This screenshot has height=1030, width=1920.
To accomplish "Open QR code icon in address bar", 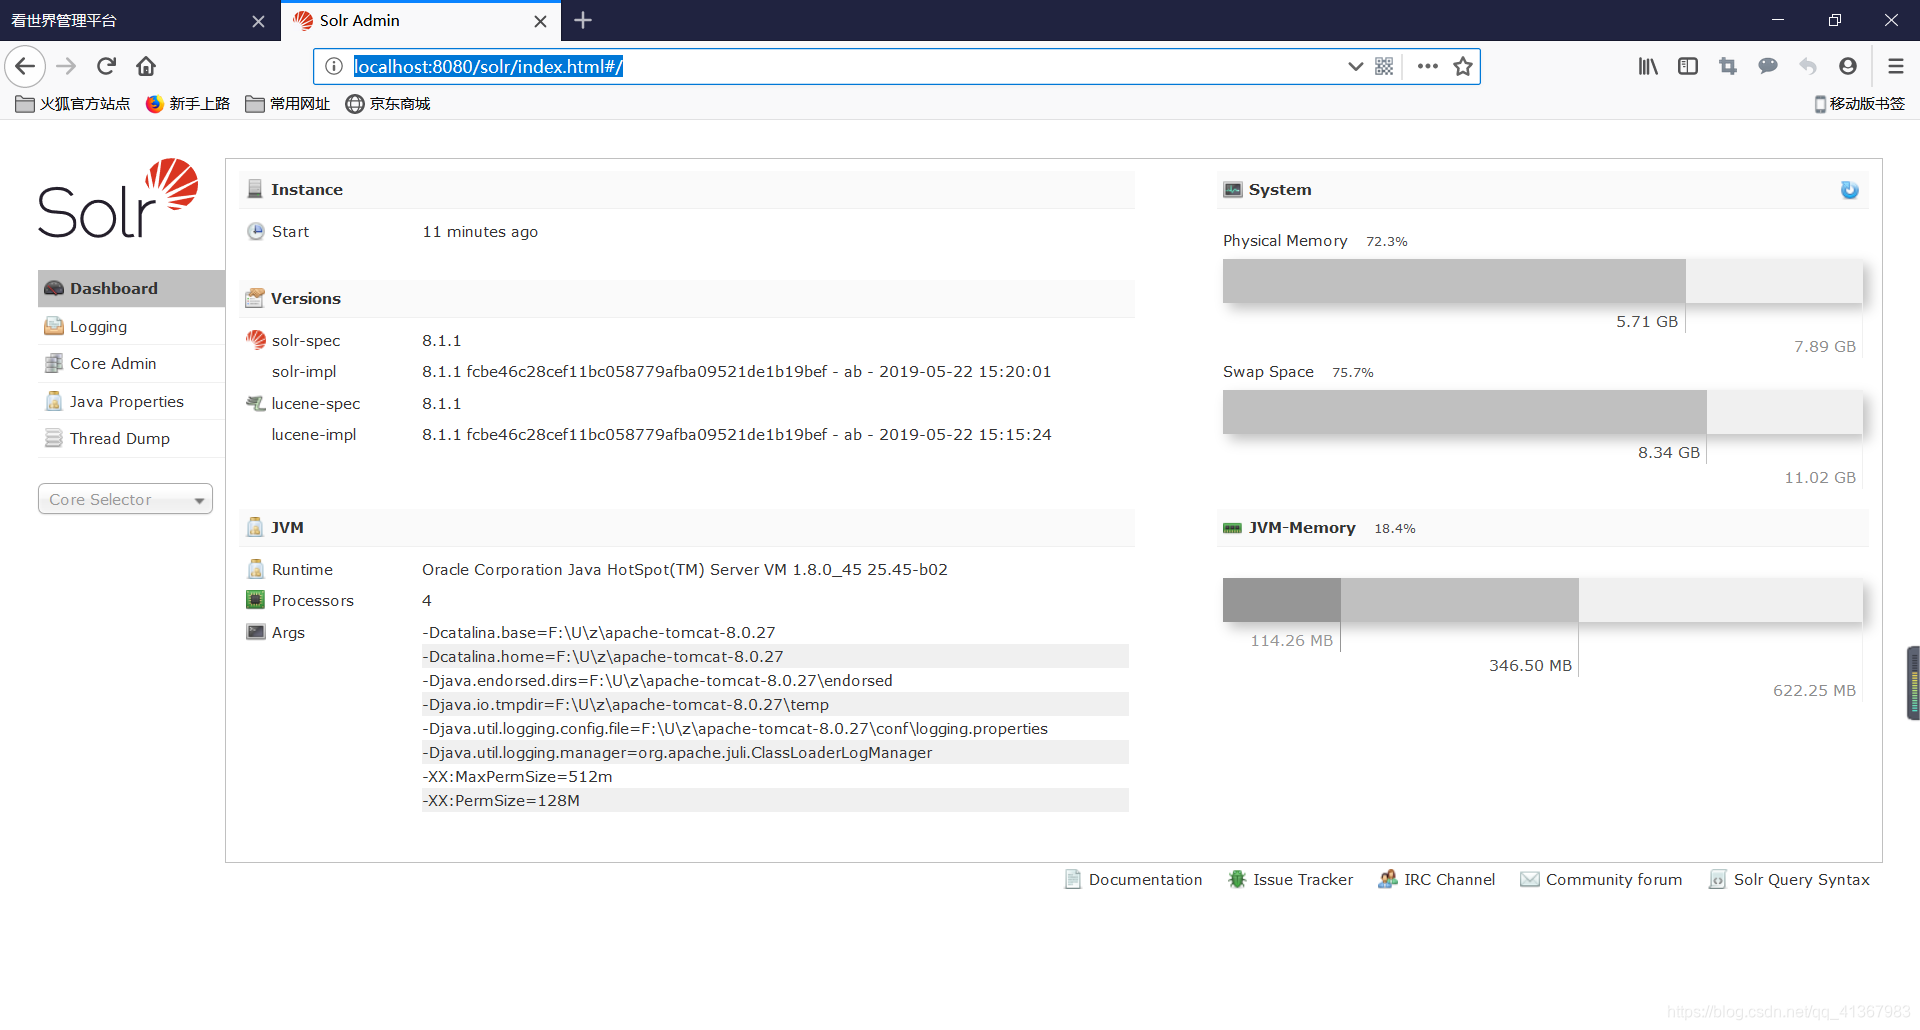I will 1384,66.
